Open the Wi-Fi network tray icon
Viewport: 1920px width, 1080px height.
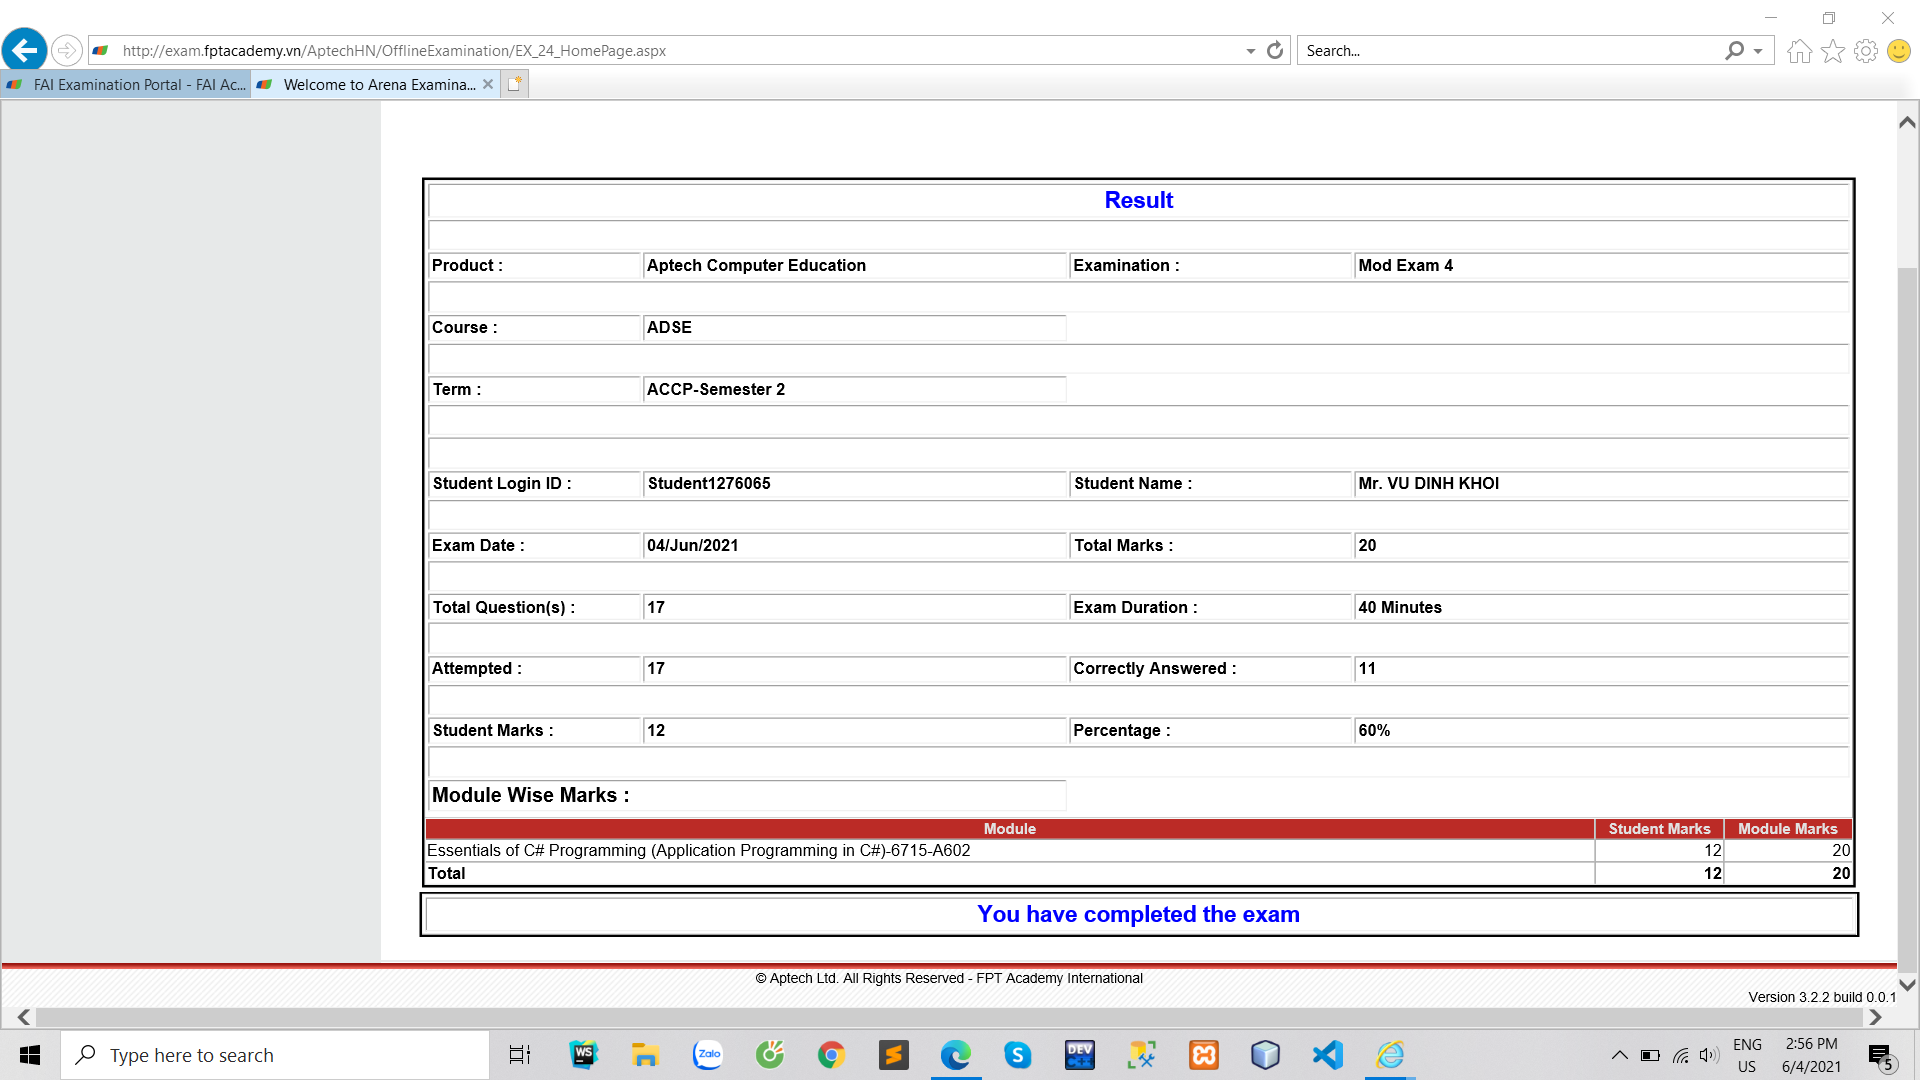(1681, 1055)
